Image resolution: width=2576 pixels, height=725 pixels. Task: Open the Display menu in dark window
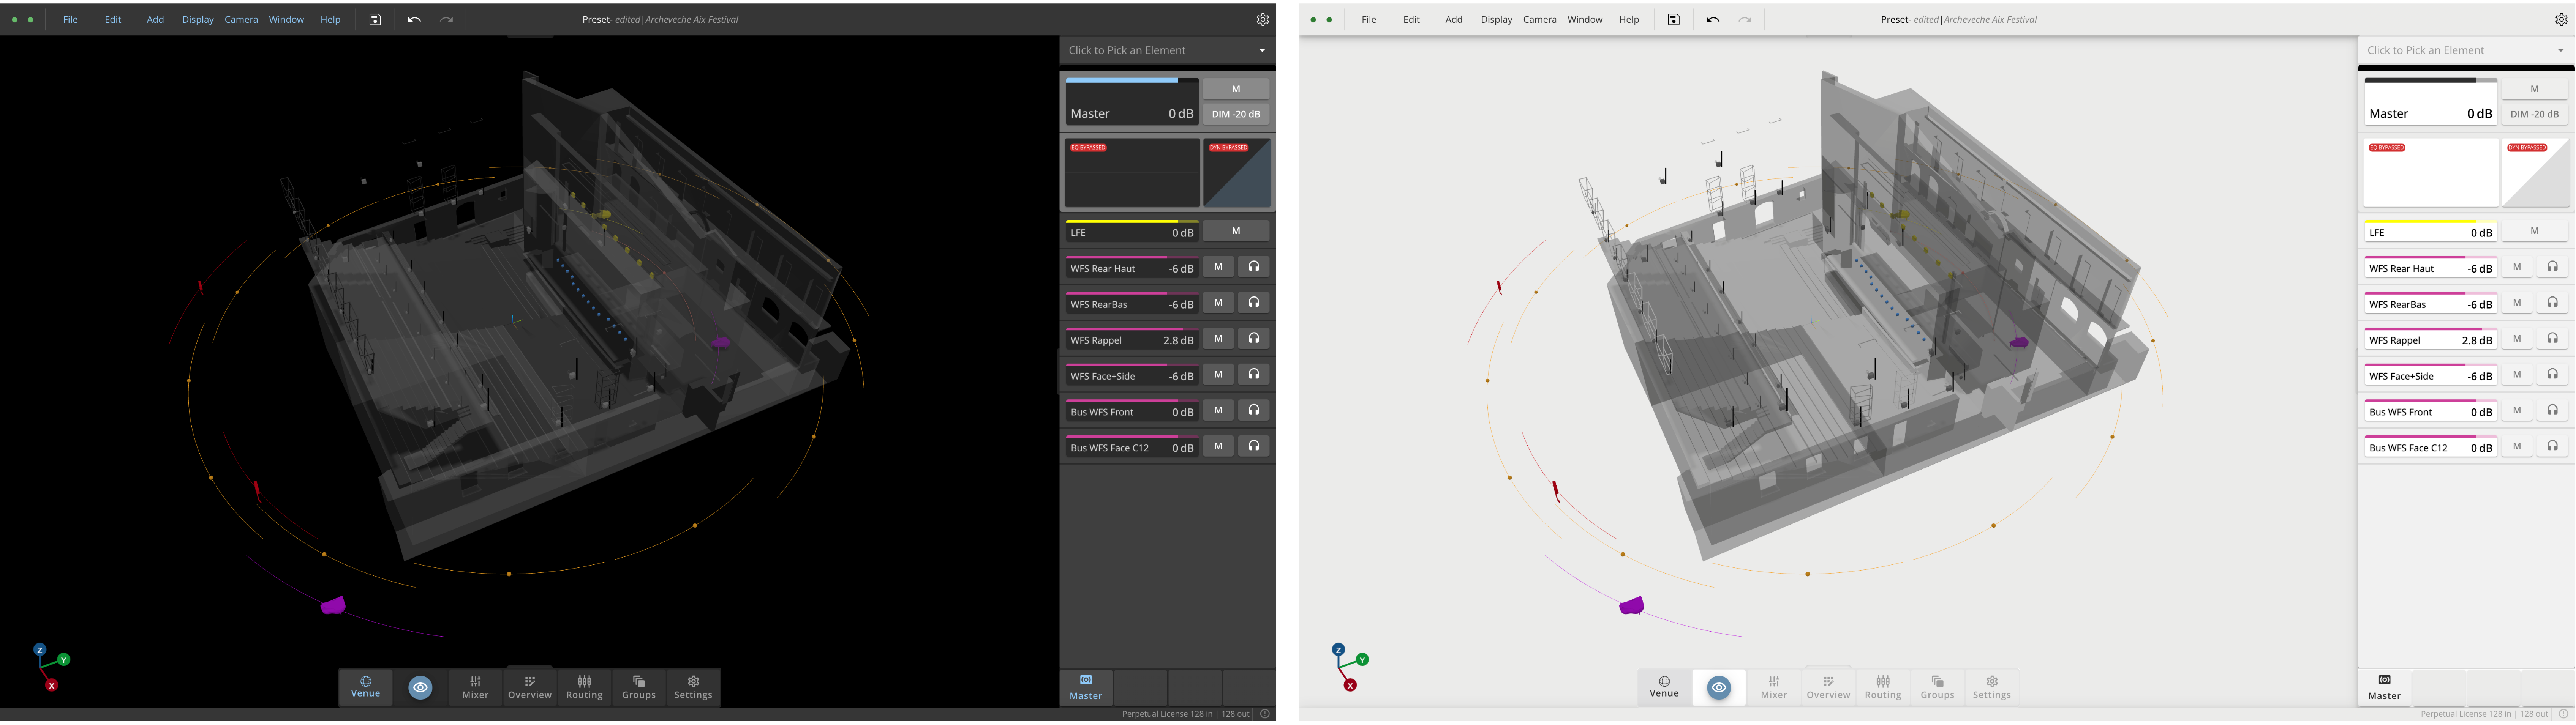pos(197,19)
